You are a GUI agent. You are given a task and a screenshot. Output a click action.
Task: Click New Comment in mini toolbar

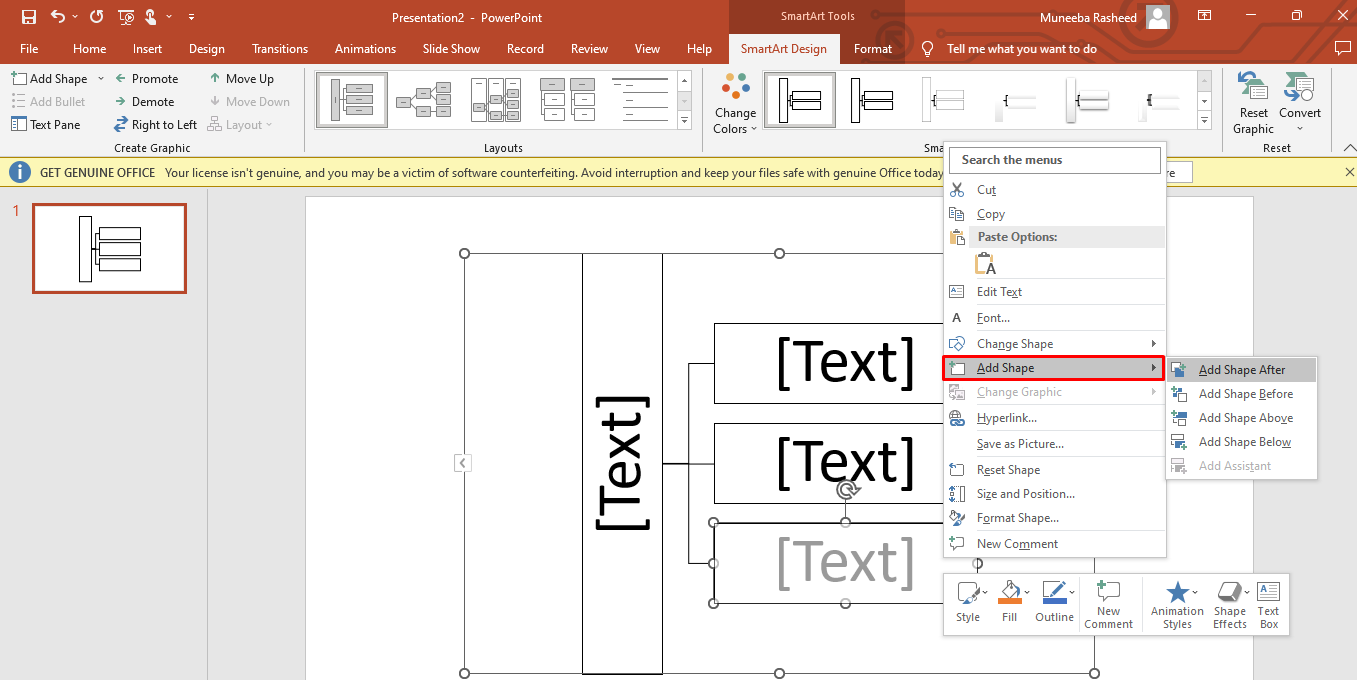pos(1108,604)
